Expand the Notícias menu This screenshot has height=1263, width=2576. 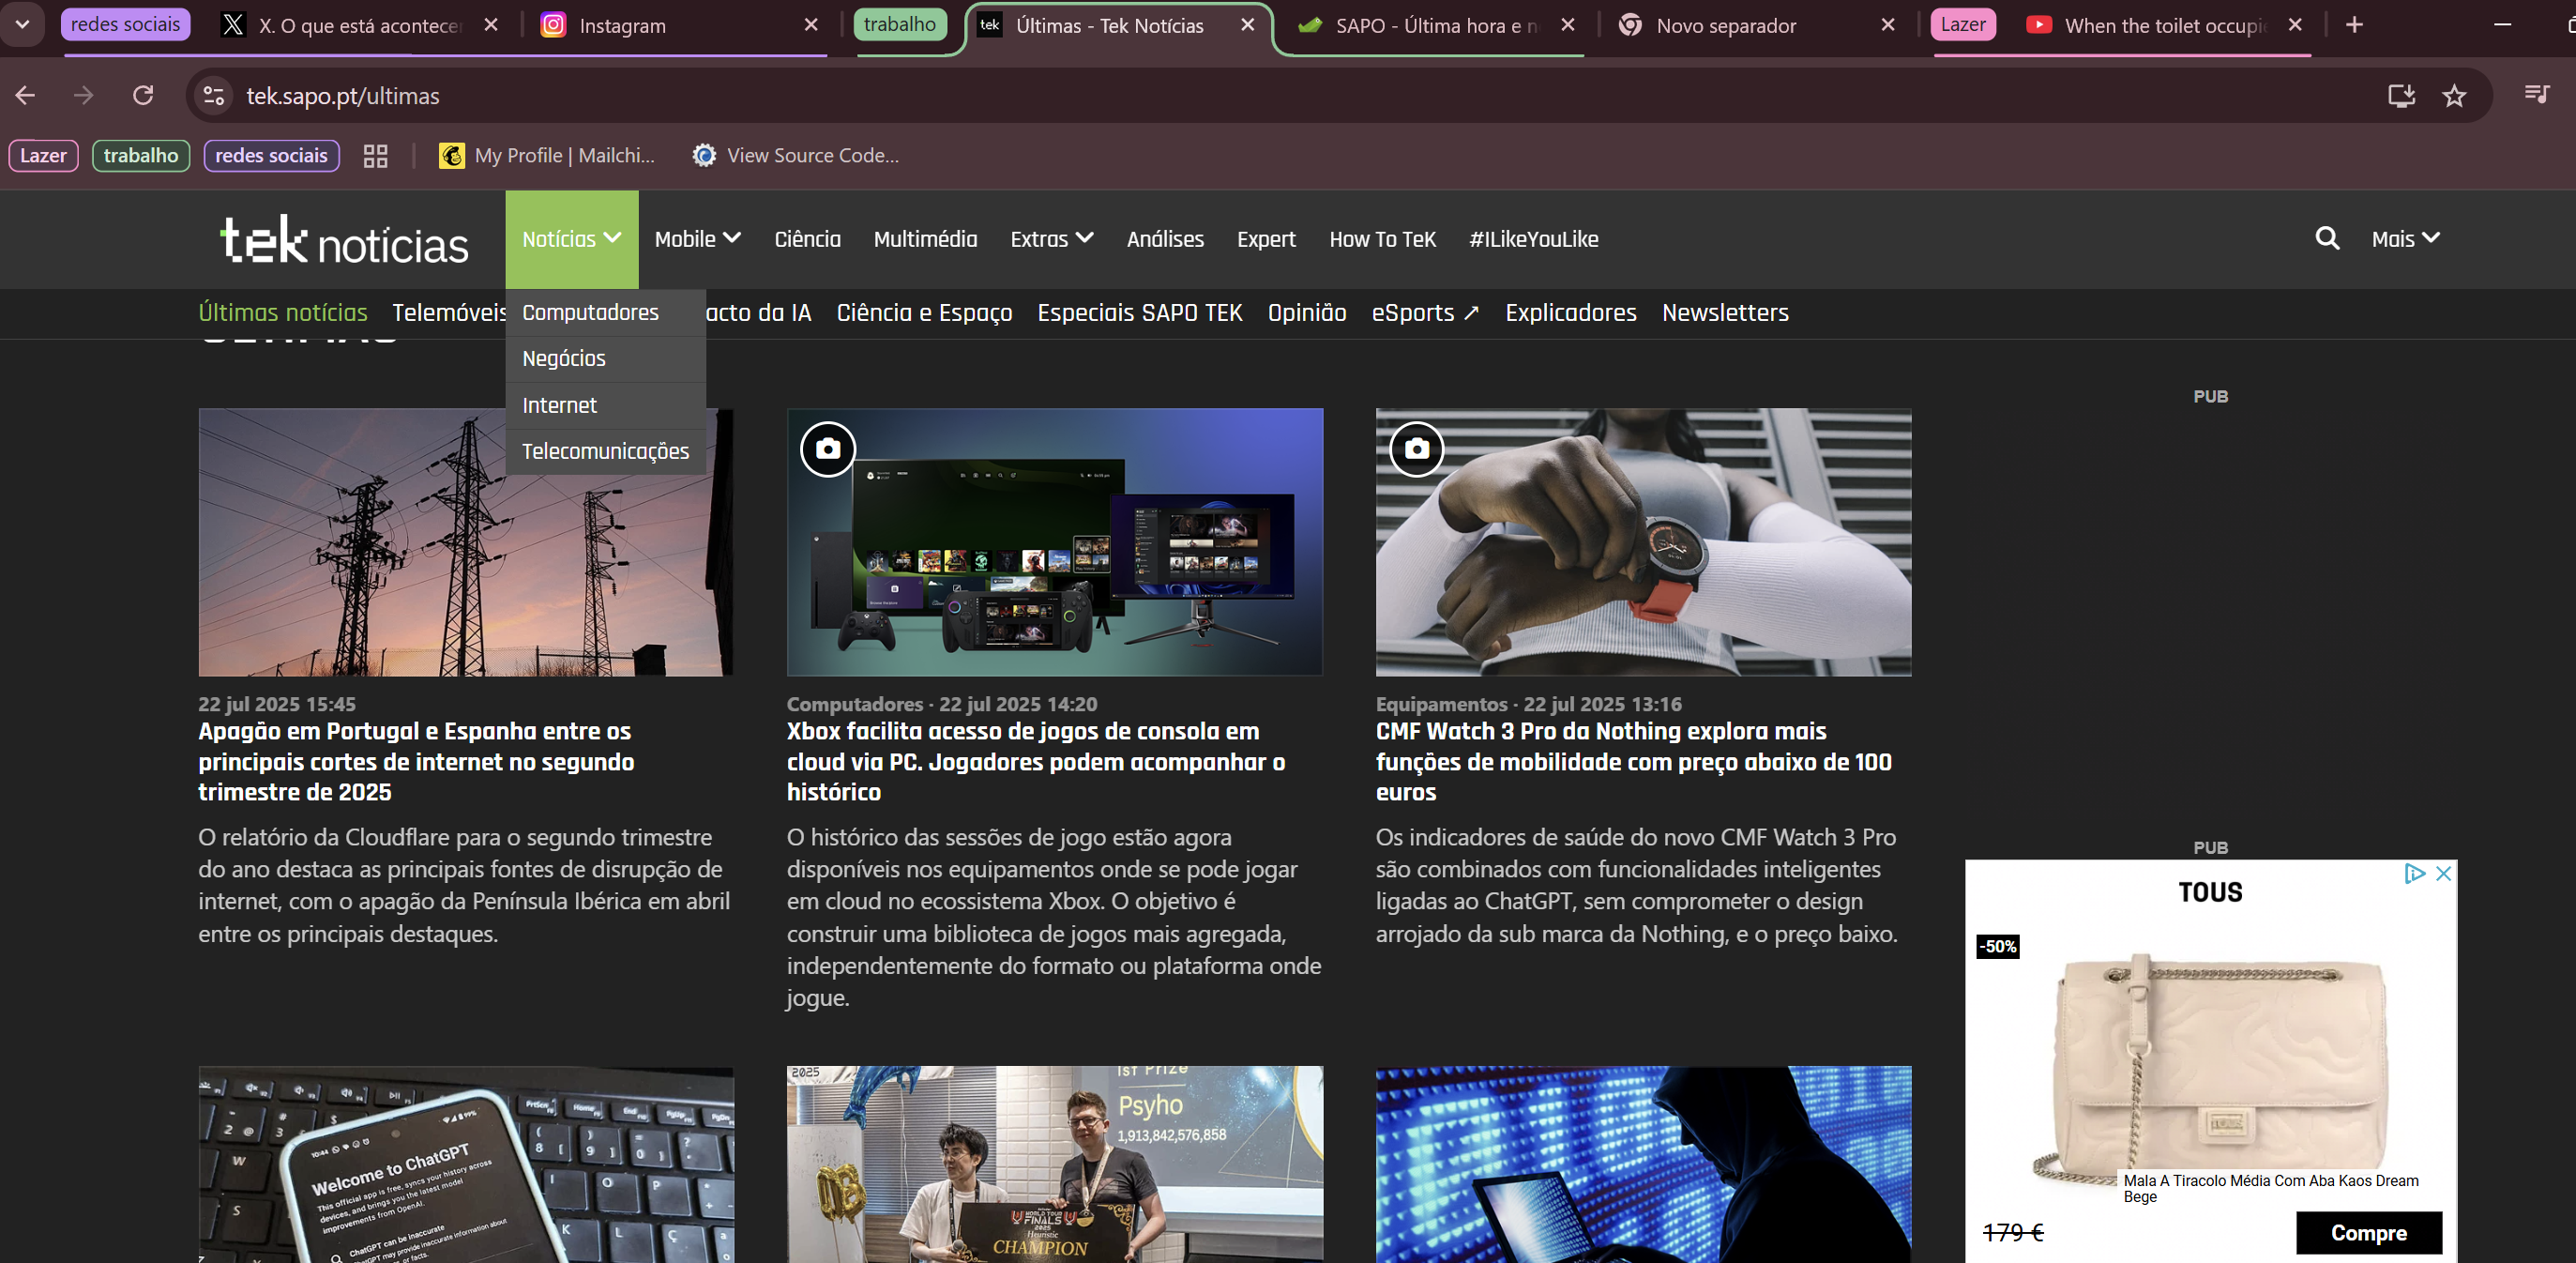coord(572,239)
